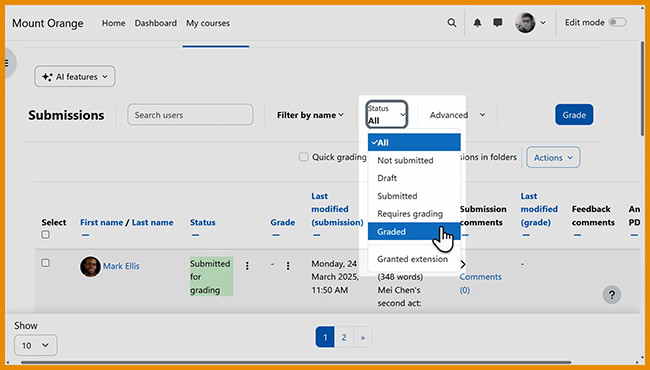Open the Show 10 per page dropdown
This screenshot has height=370, width=650.
[36, 345]
